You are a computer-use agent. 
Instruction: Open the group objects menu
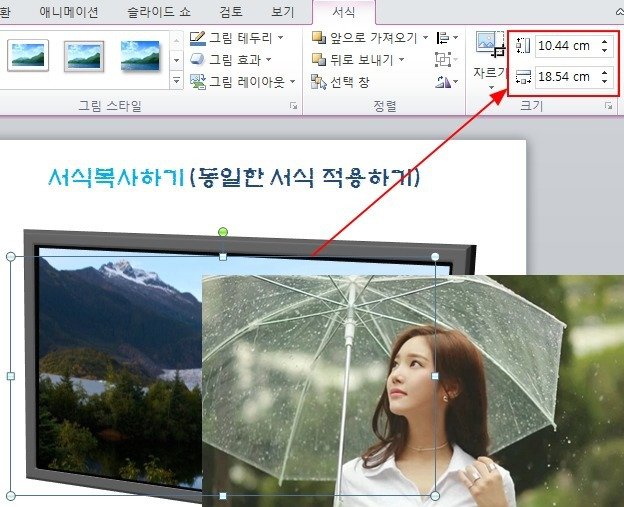(446, 60)
